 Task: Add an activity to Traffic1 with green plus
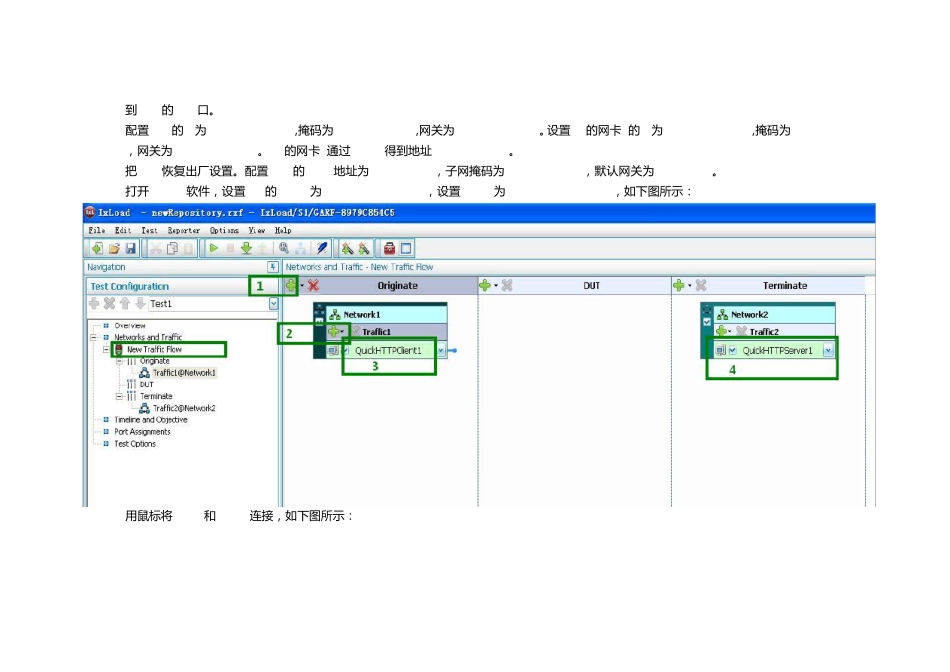coord(333,331)
